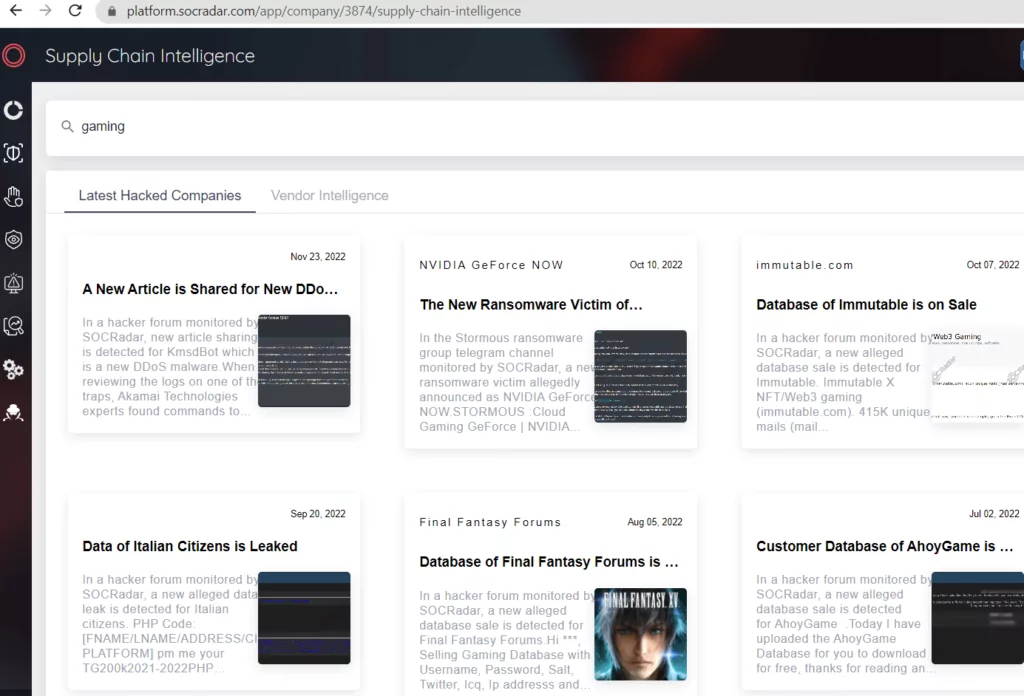
Task: Click AhoyGame card screenshot thumbnail
Action: (x=978, y=618)
